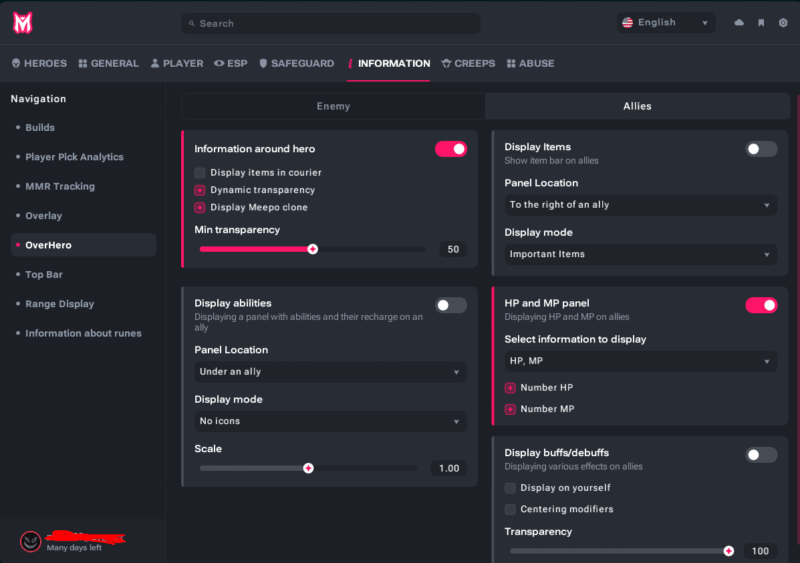Disable HP and MP panel switch

pos(761,305)
